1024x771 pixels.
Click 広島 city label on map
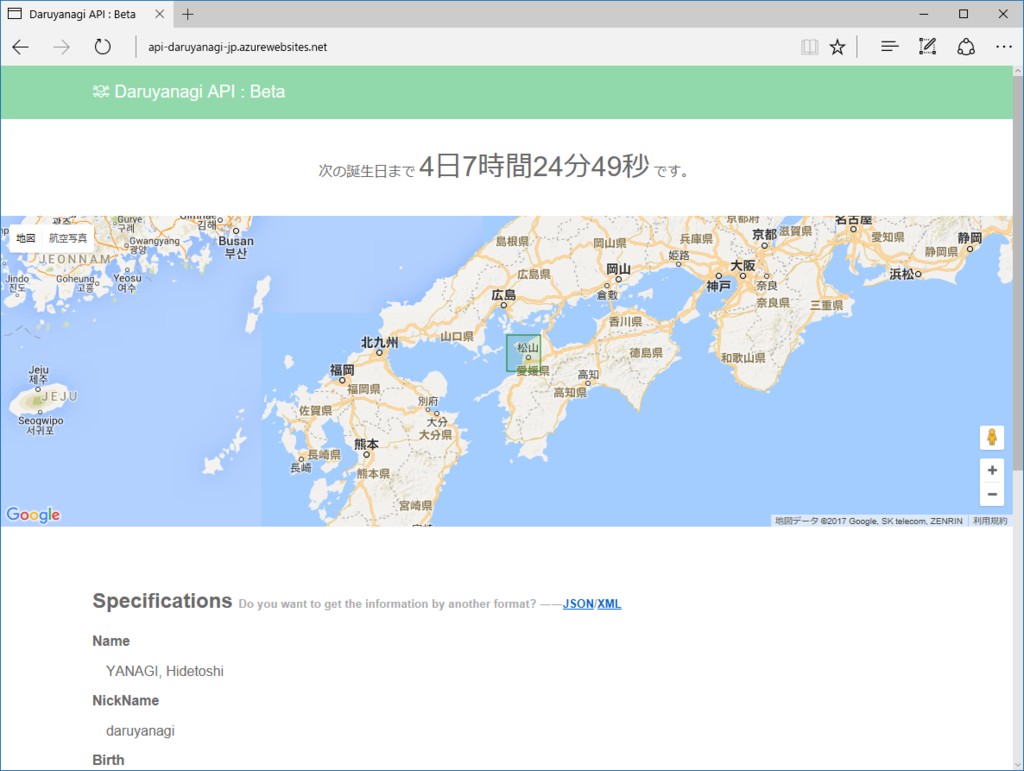point(504,295)
